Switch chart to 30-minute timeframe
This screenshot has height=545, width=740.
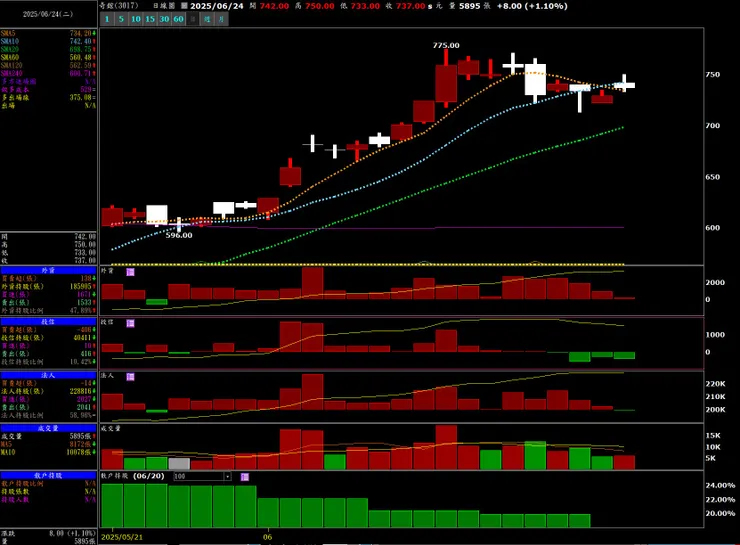164,19
